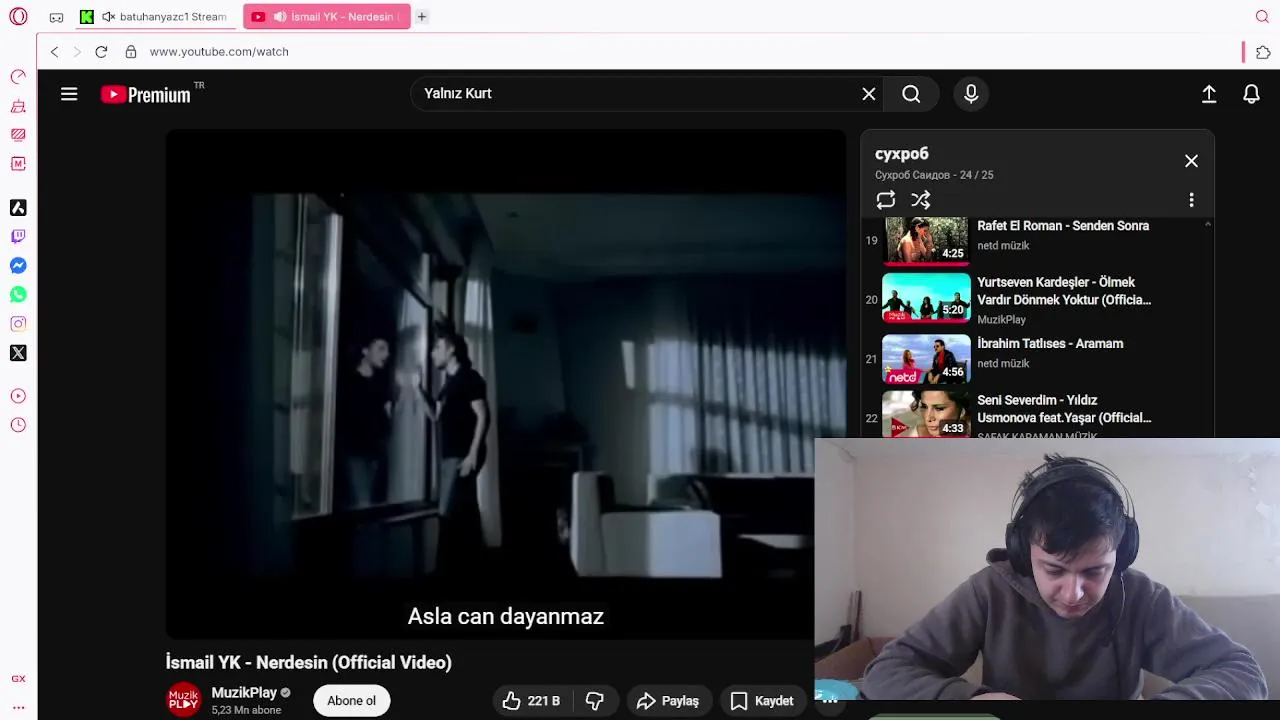Unmute the batuhanyazc1 Stream tab audio

point(108,17)
